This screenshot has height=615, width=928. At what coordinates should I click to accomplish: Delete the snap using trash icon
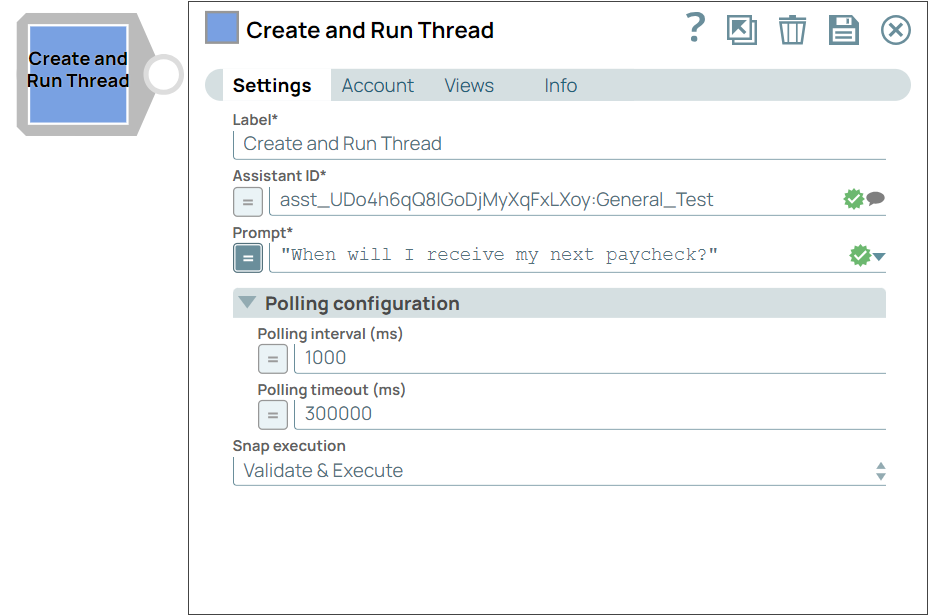click(x=792, y=30)
